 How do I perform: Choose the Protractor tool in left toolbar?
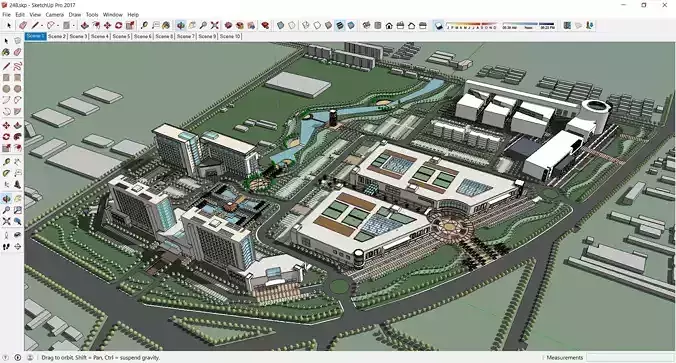[6, 173]
